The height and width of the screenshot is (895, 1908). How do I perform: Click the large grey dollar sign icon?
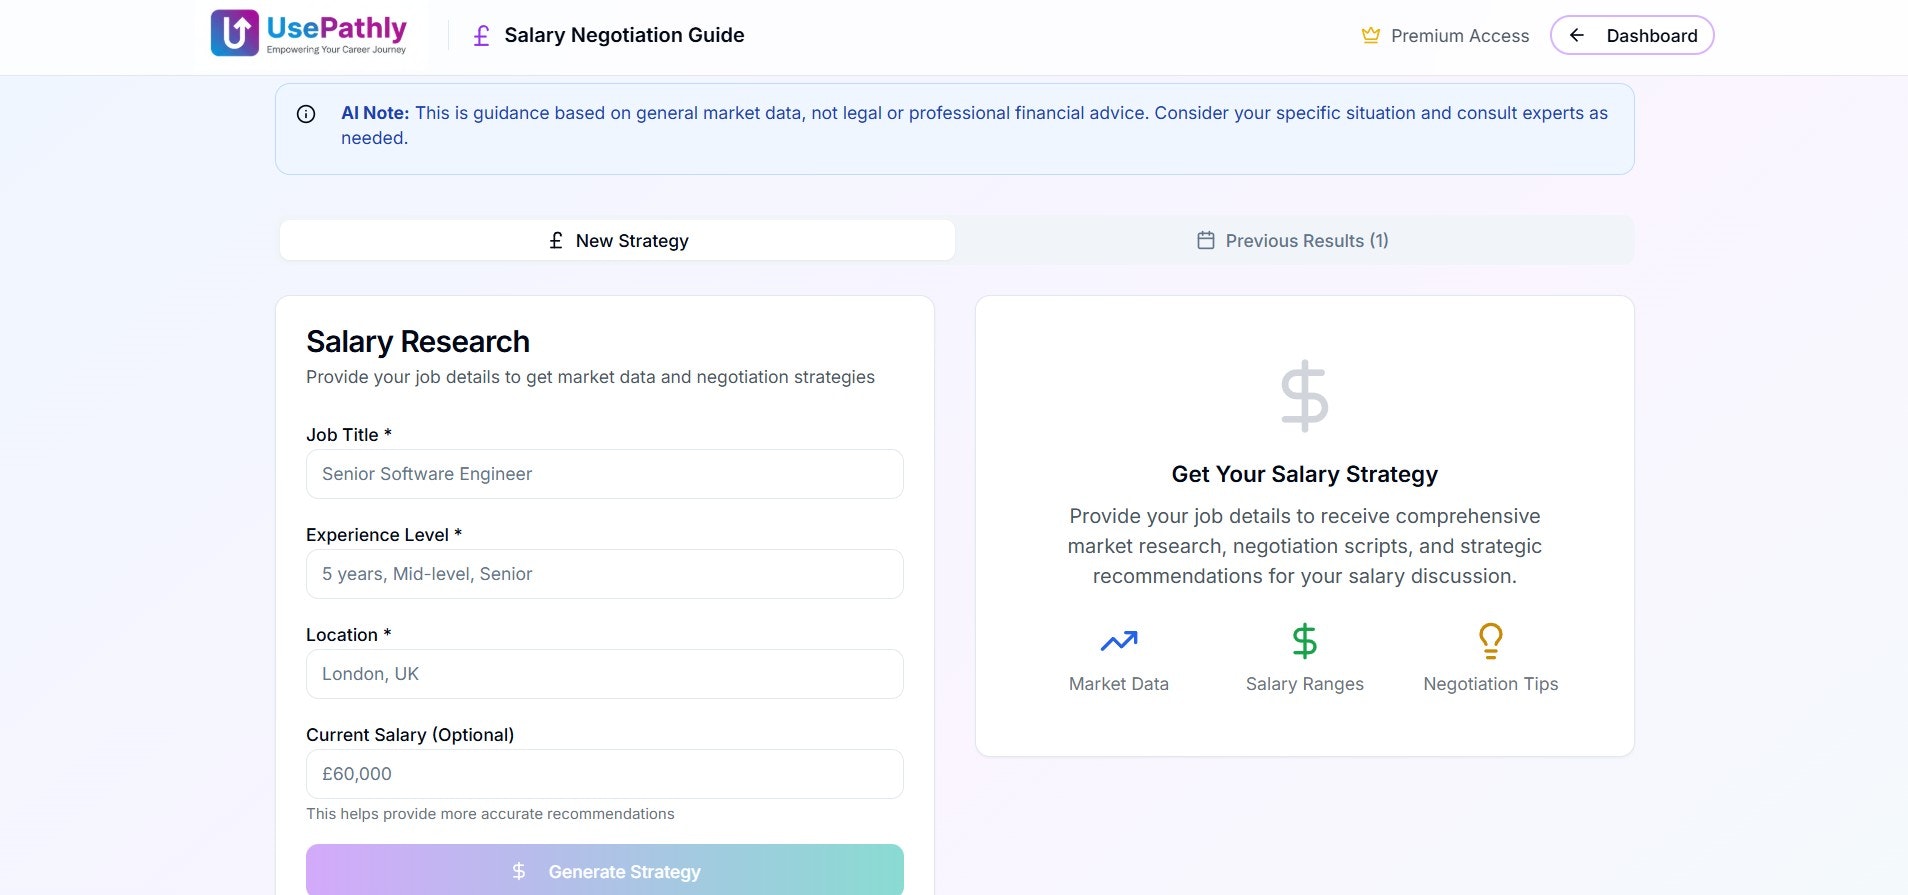(1305, 396)
